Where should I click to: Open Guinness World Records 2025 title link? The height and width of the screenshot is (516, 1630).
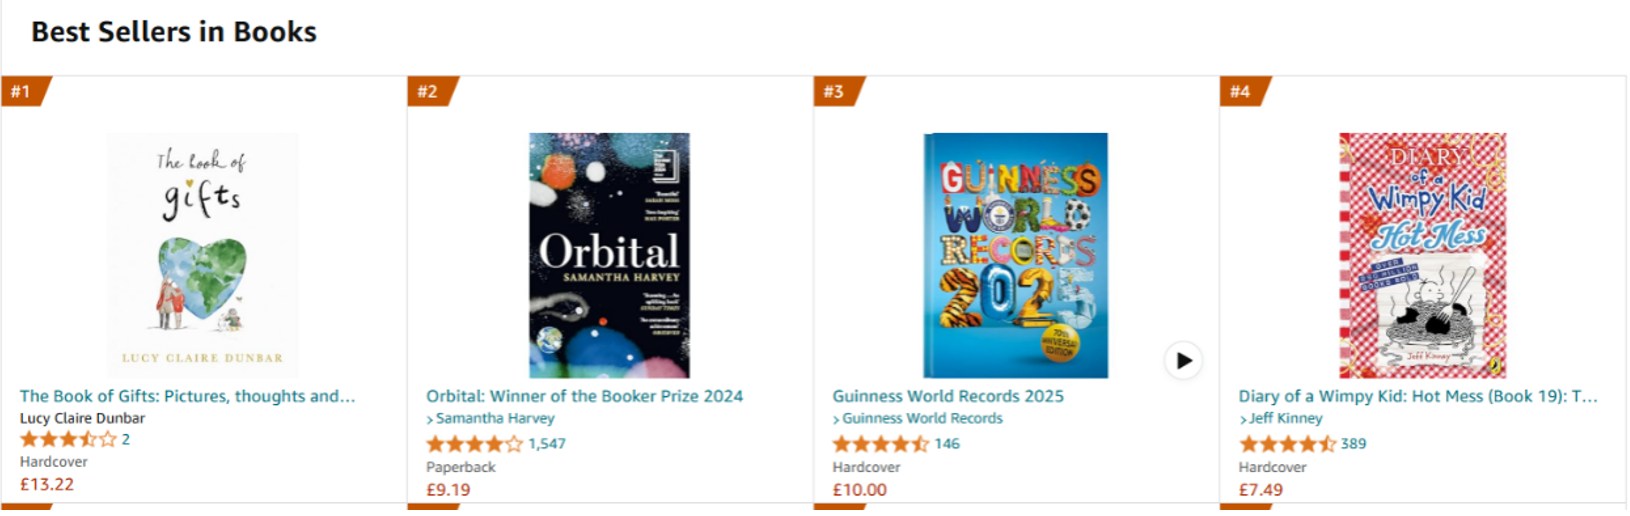point(947,396)
